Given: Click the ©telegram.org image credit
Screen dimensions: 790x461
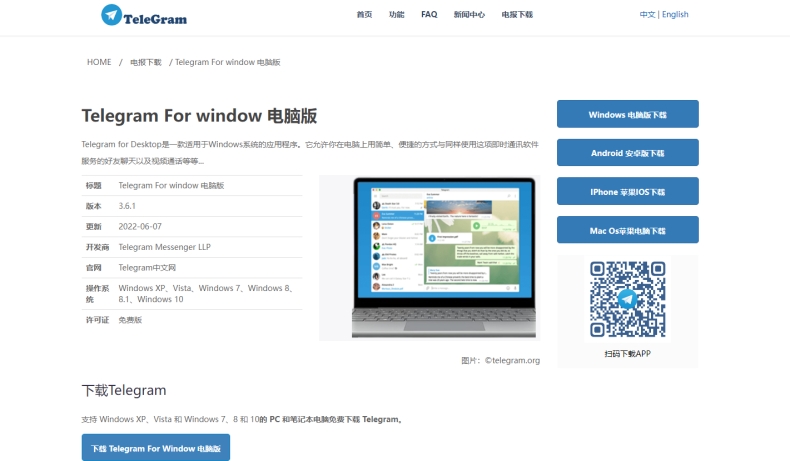Looking at the screenshot, I should 512,360.
